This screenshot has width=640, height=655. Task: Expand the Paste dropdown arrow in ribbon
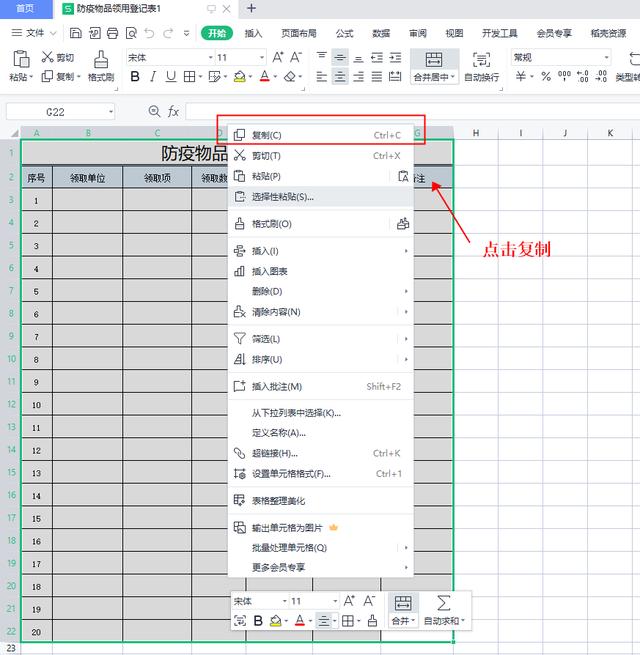(31, 77)
